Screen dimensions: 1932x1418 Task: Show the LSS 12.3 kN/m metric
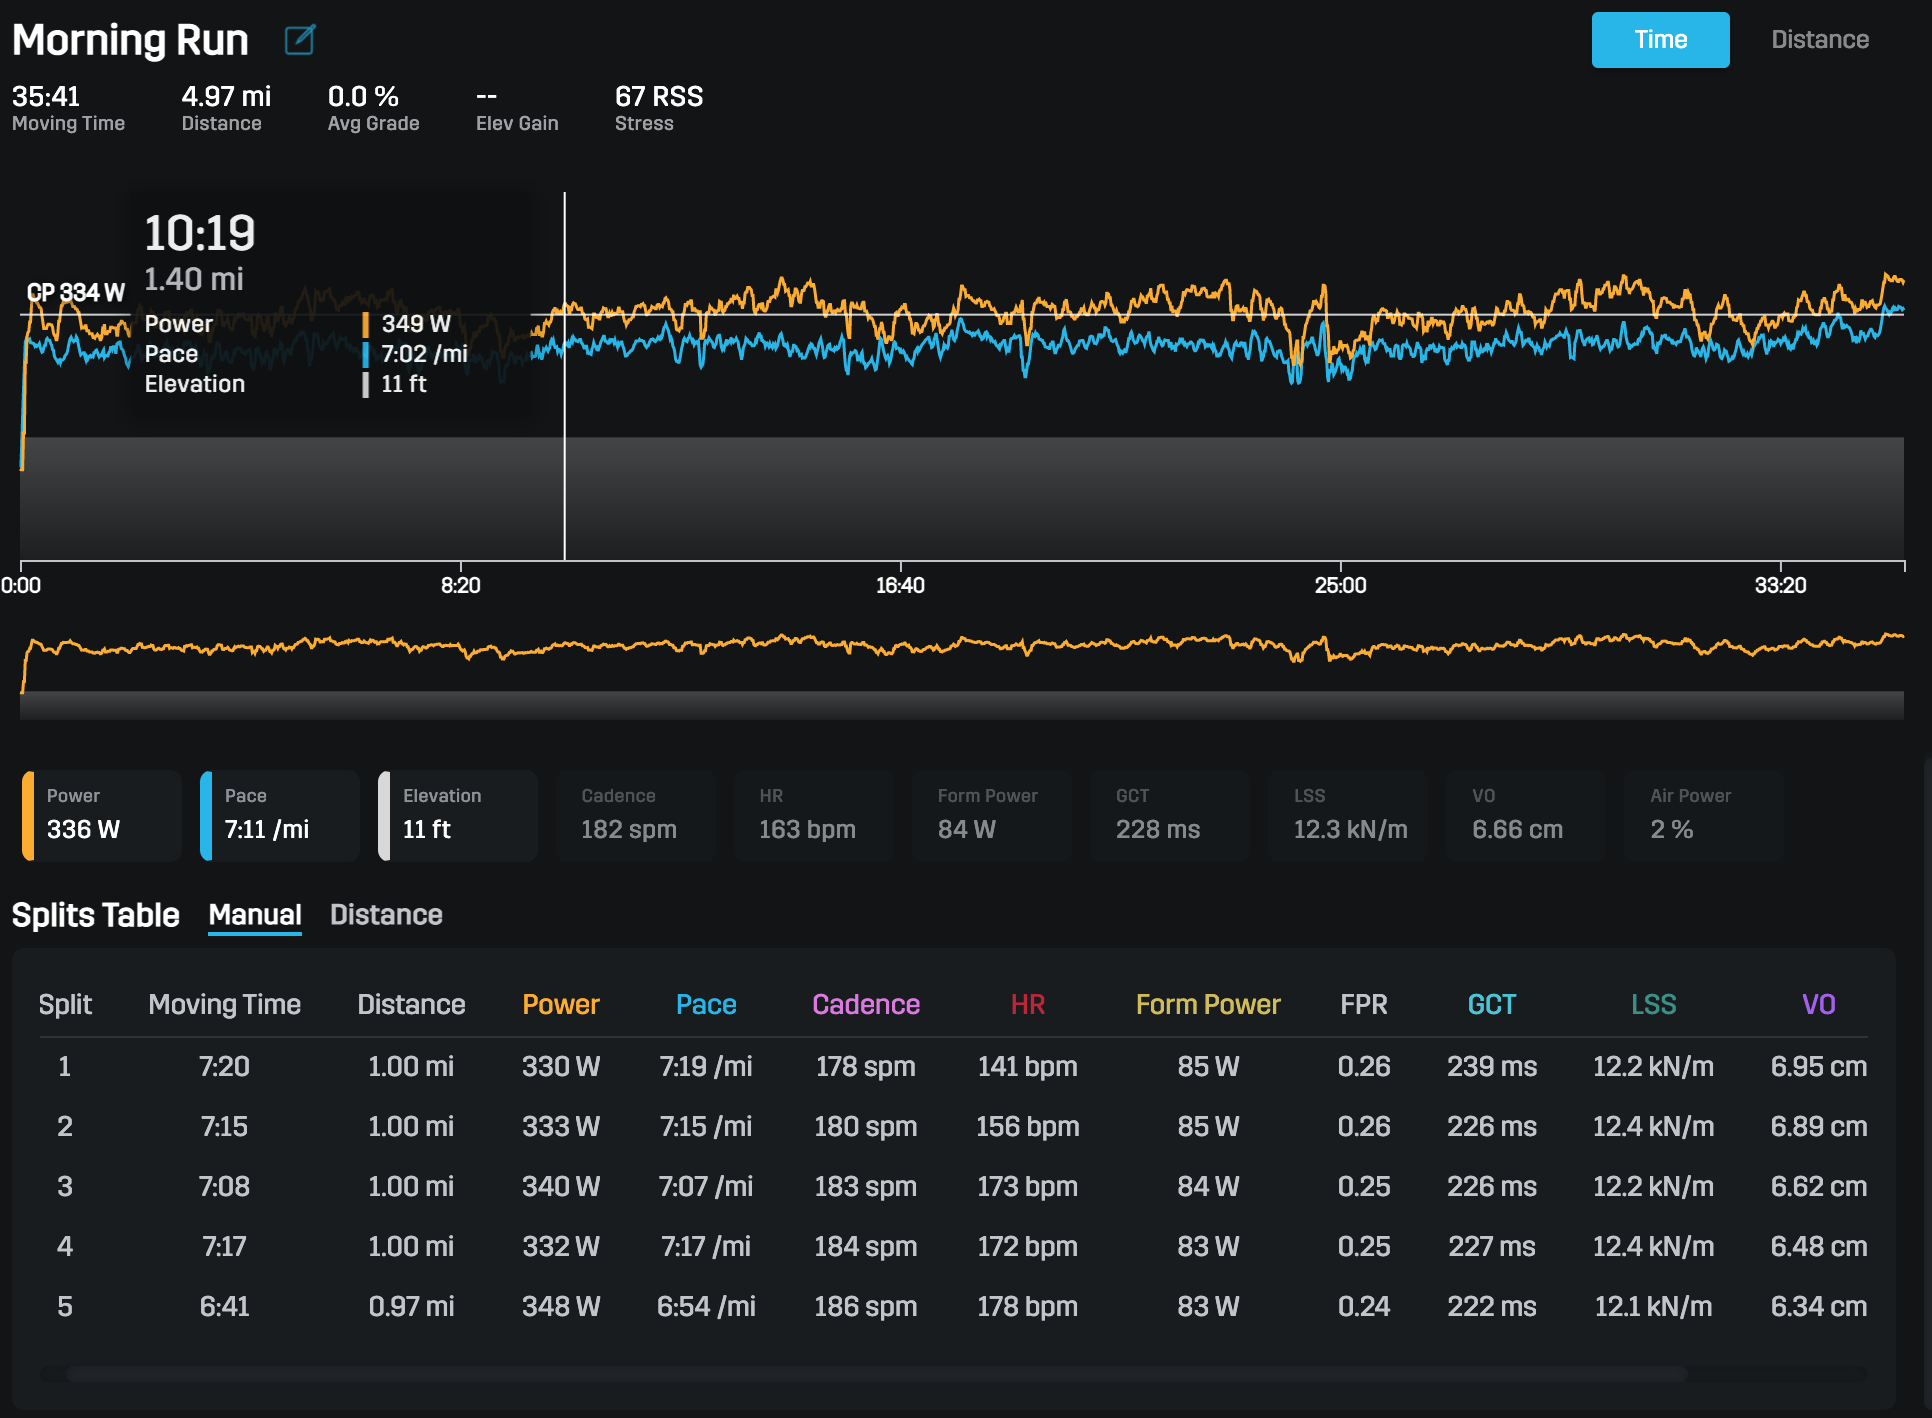(1347, 815)
